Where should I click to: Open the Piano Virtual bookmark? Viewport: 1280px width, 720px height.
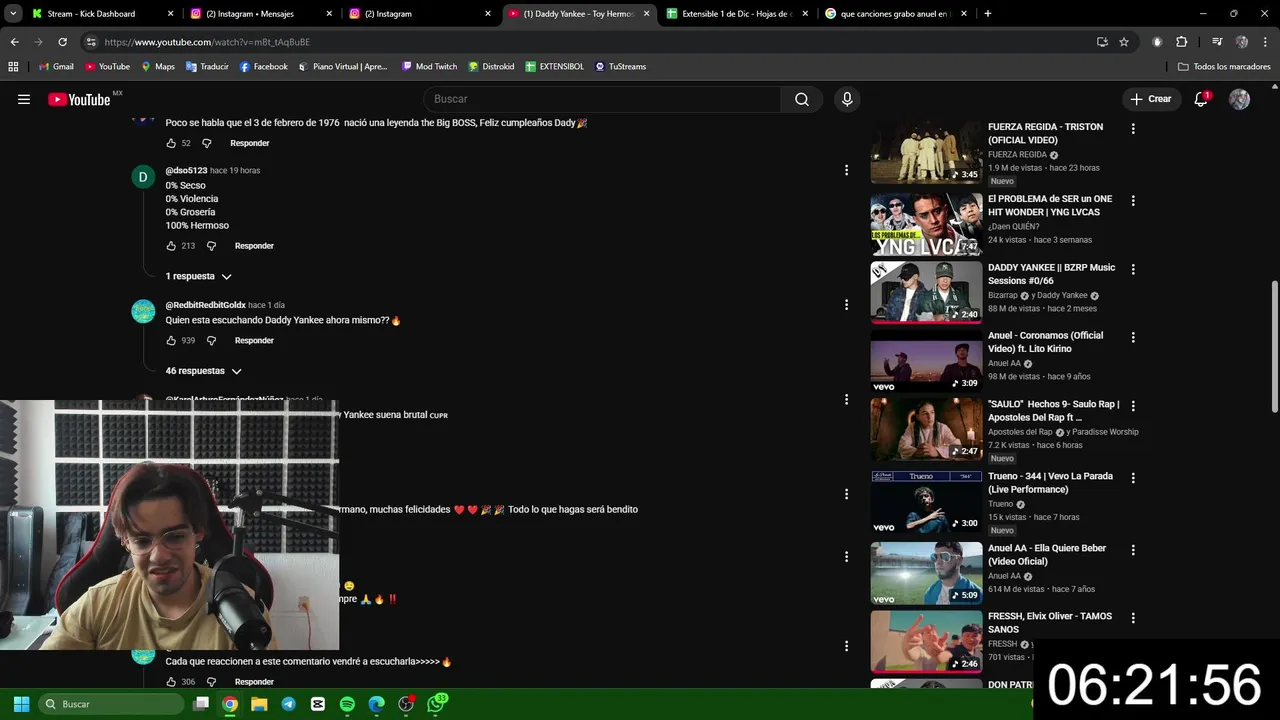[342, 67]
